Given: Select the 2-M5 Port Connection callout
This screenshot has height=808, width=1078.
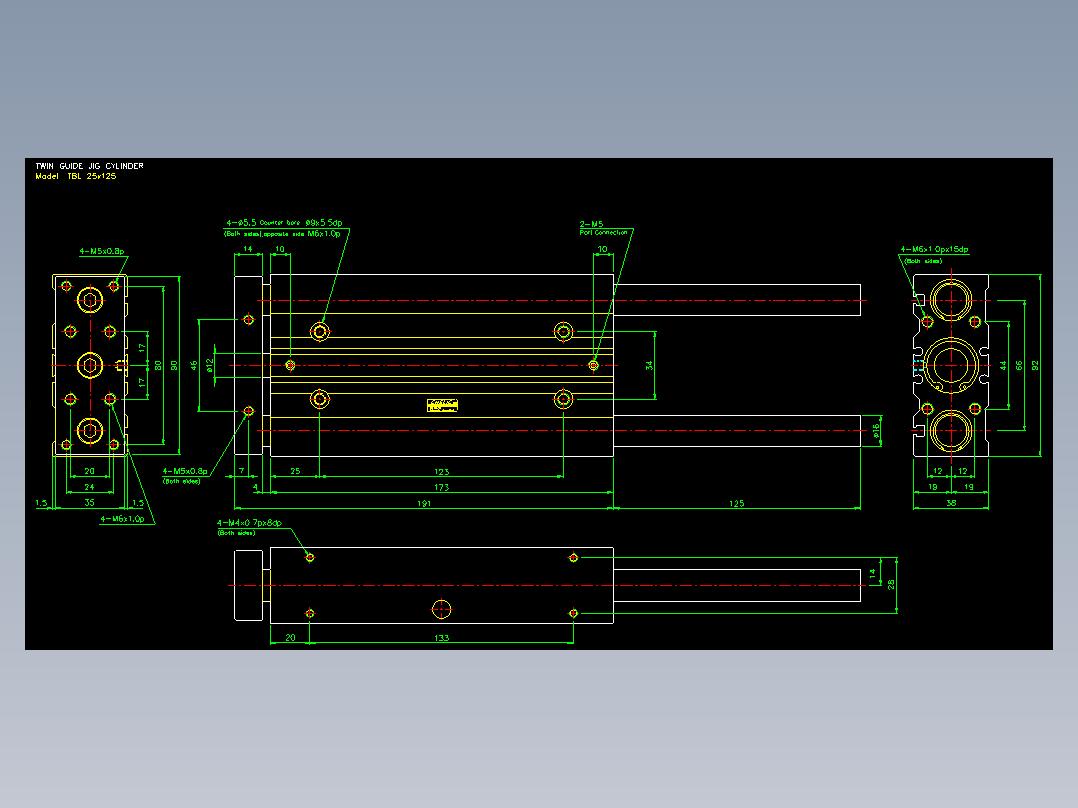Looking at the screenshot, I should click(603, 228).
